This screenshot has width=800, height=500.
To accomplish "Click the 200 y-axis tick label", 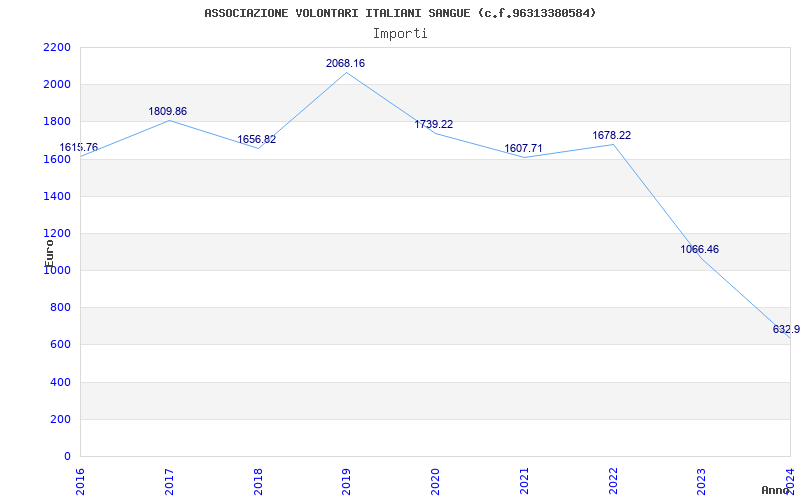I will [x=61, y=419].
